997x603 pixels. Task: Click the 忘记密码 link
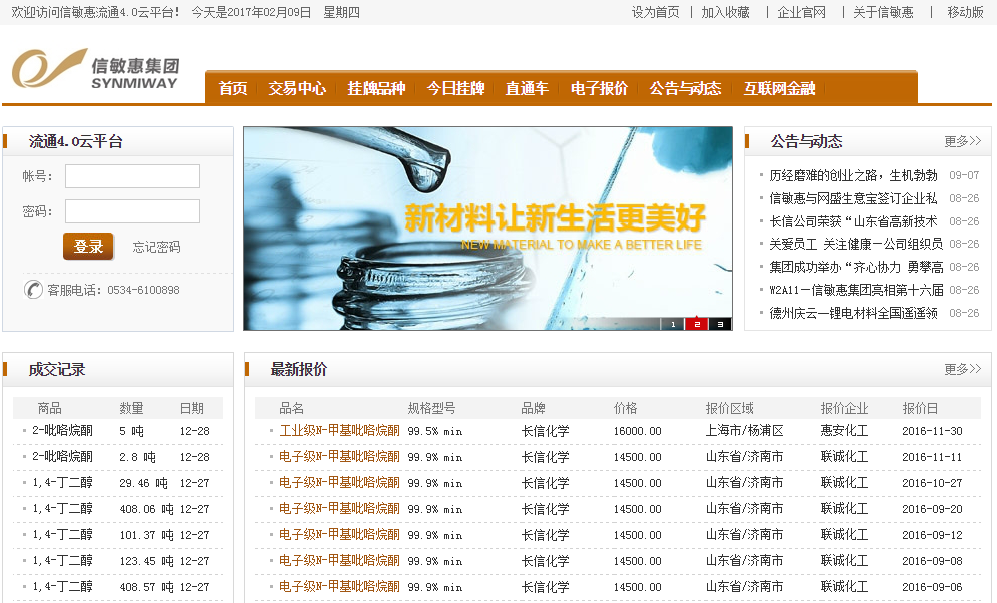point(156,247)
